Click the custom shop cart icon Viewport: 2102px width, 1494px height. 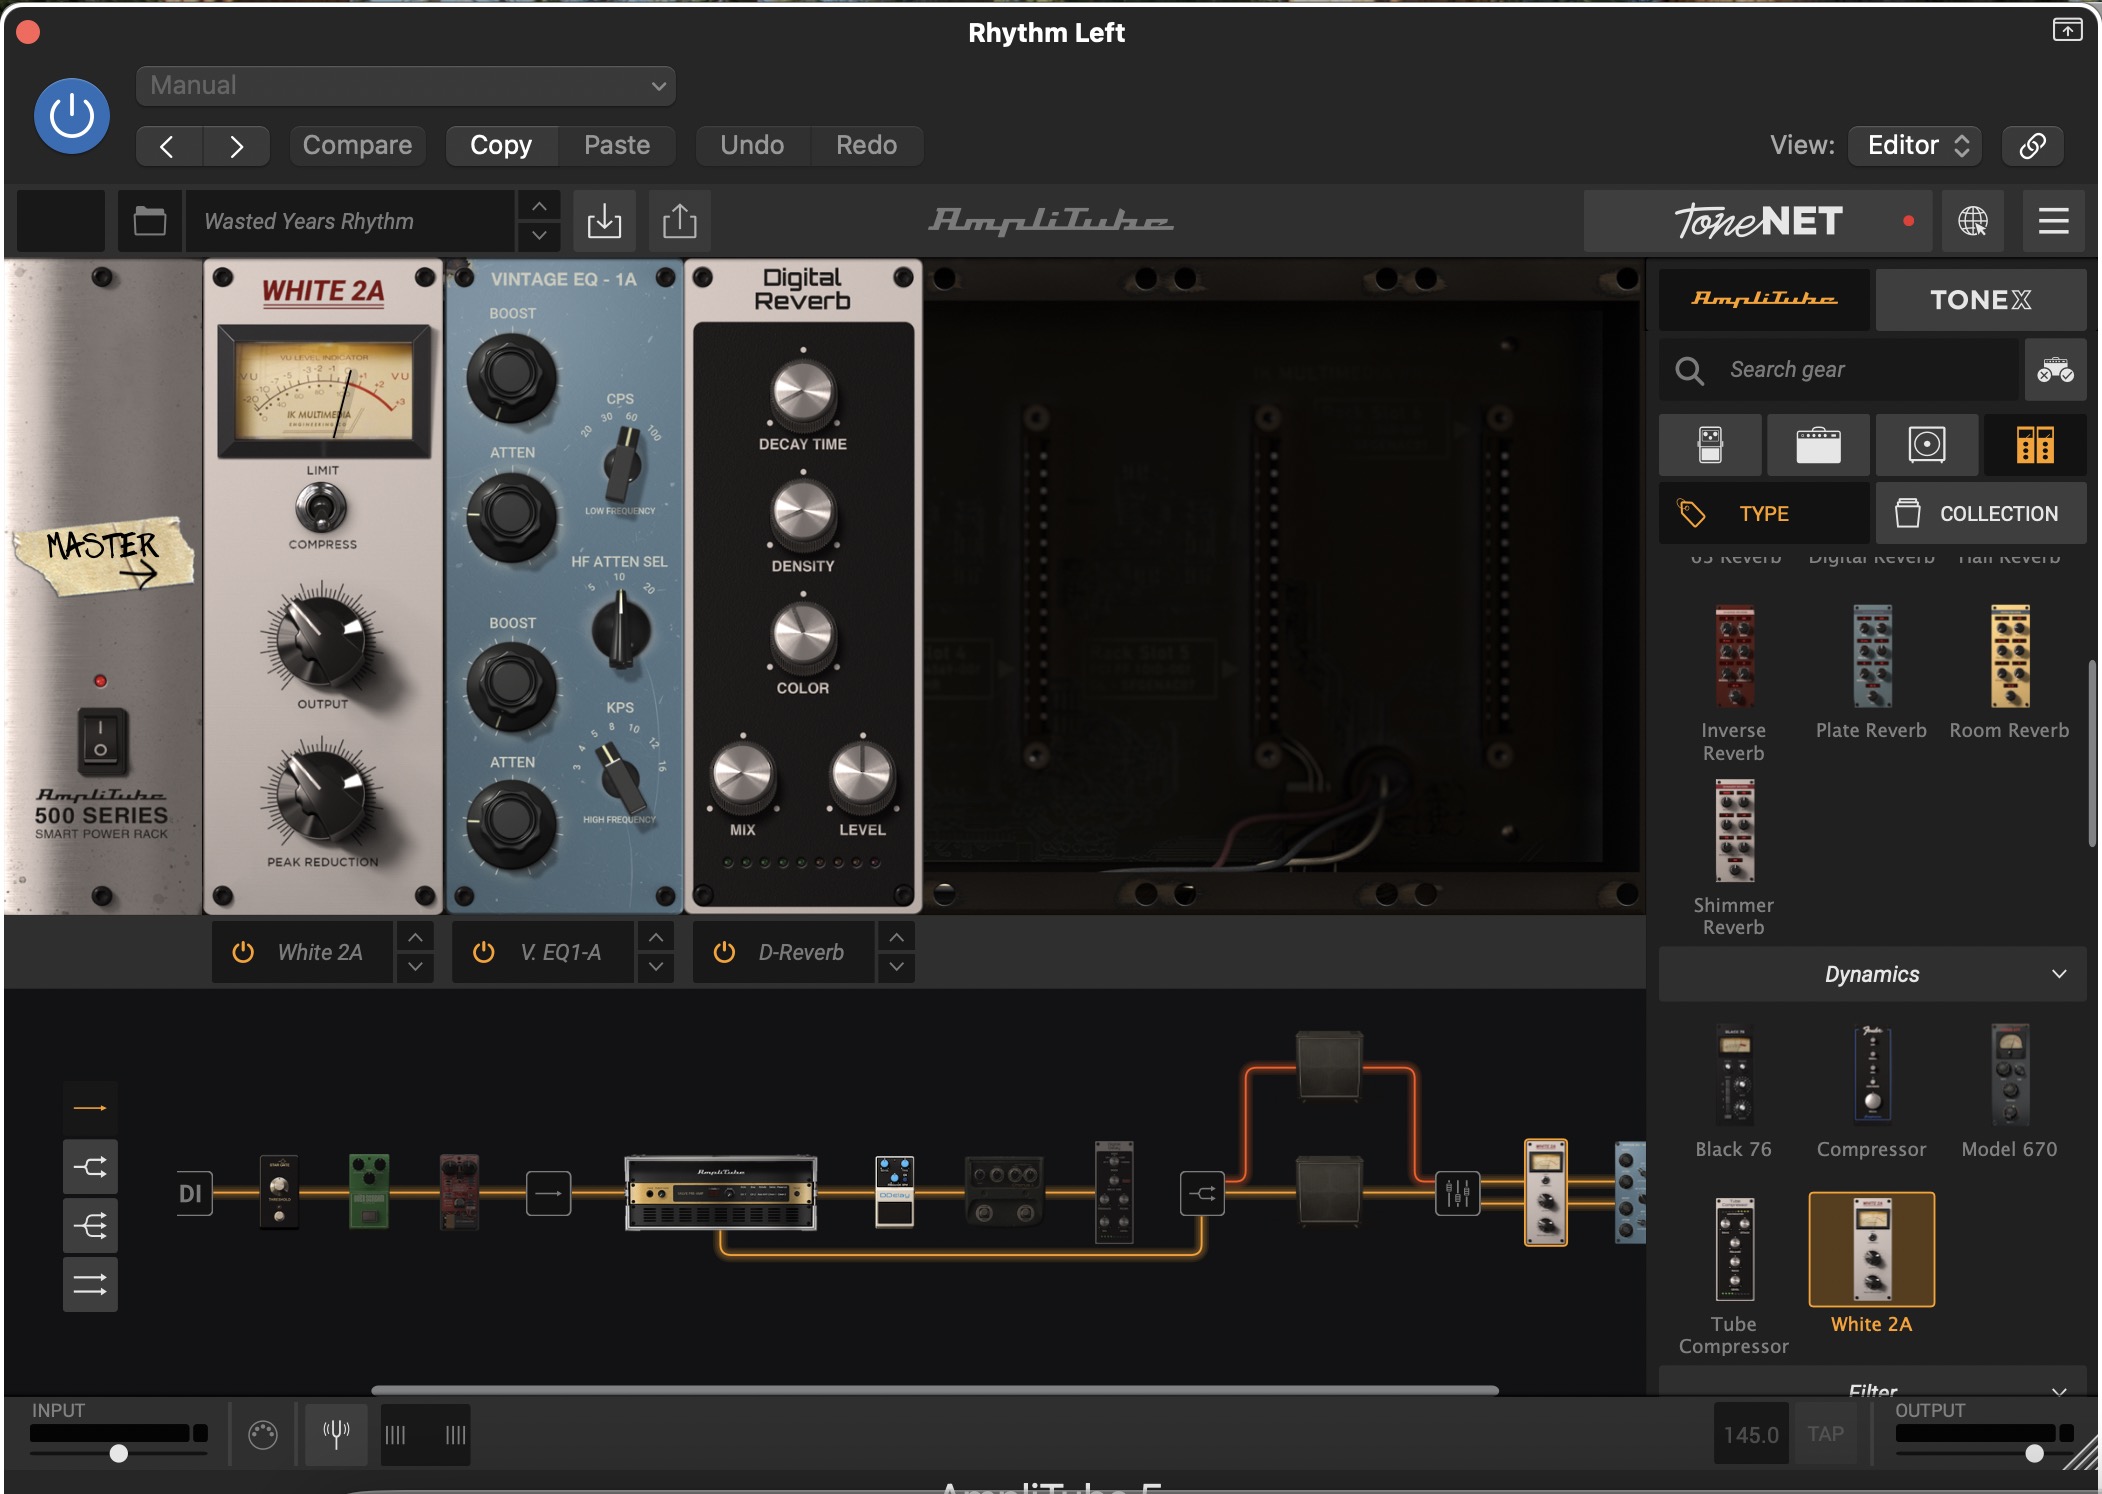(x=2055, y=370)
